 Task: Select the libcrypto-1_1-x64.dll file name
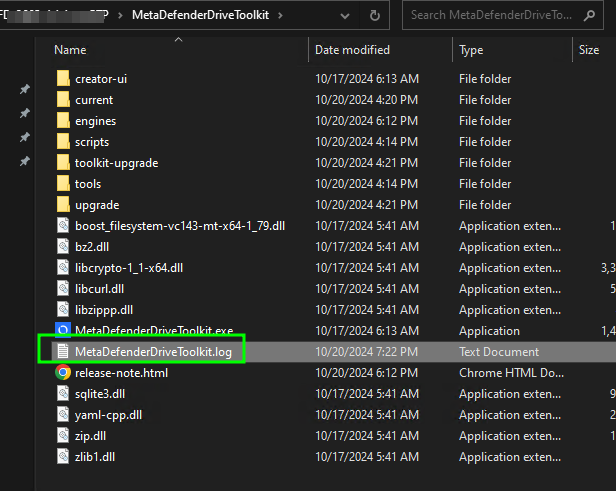pyautogui.click(x=129, y=268)
